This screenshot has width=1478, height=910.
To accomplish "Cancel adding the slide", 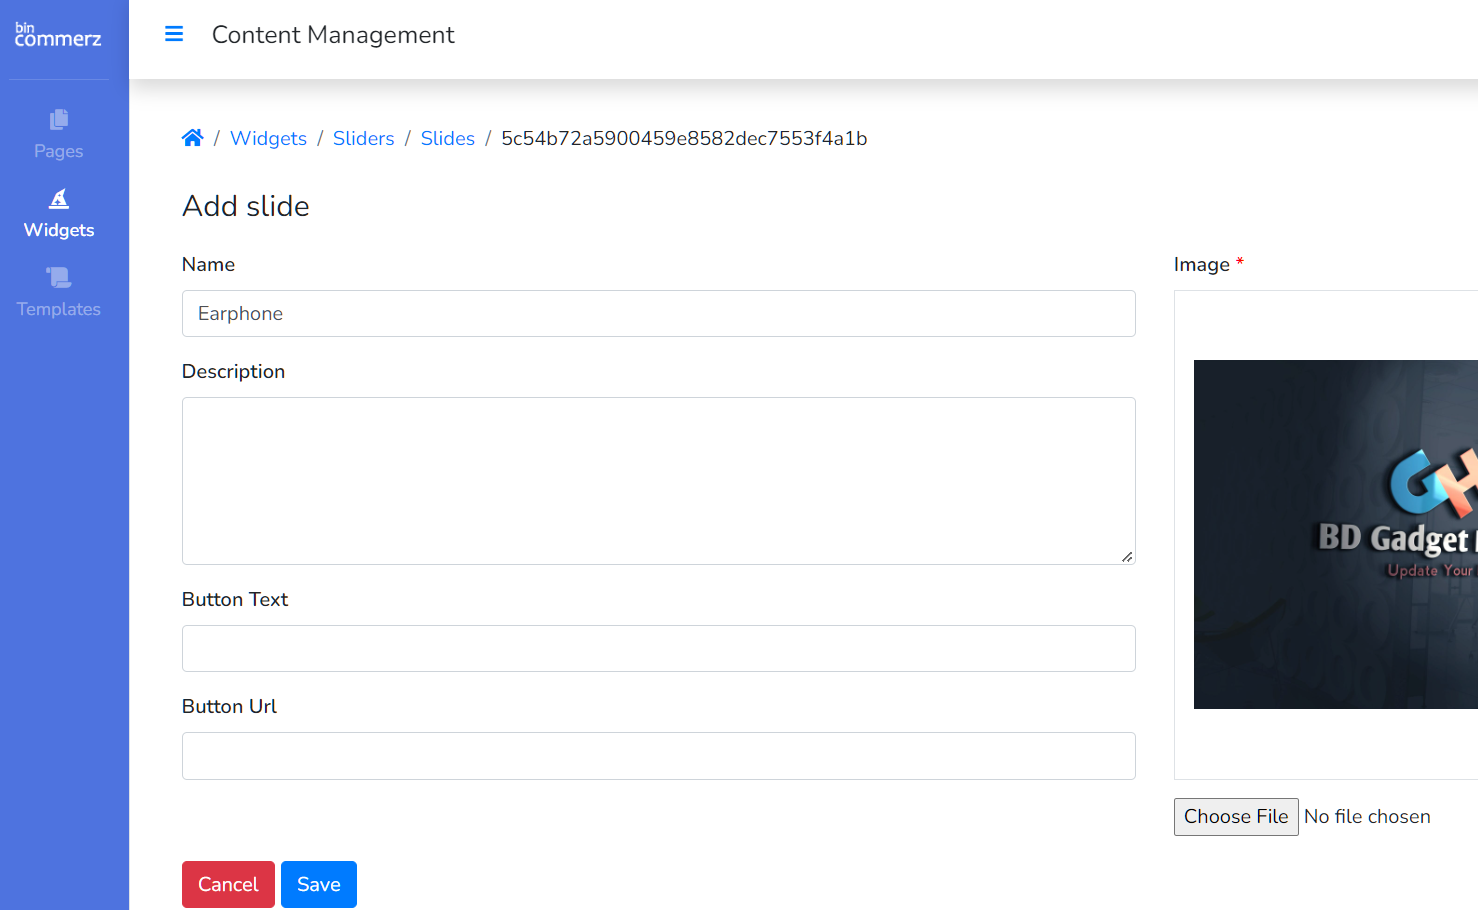I will click(x=228, y=884).
